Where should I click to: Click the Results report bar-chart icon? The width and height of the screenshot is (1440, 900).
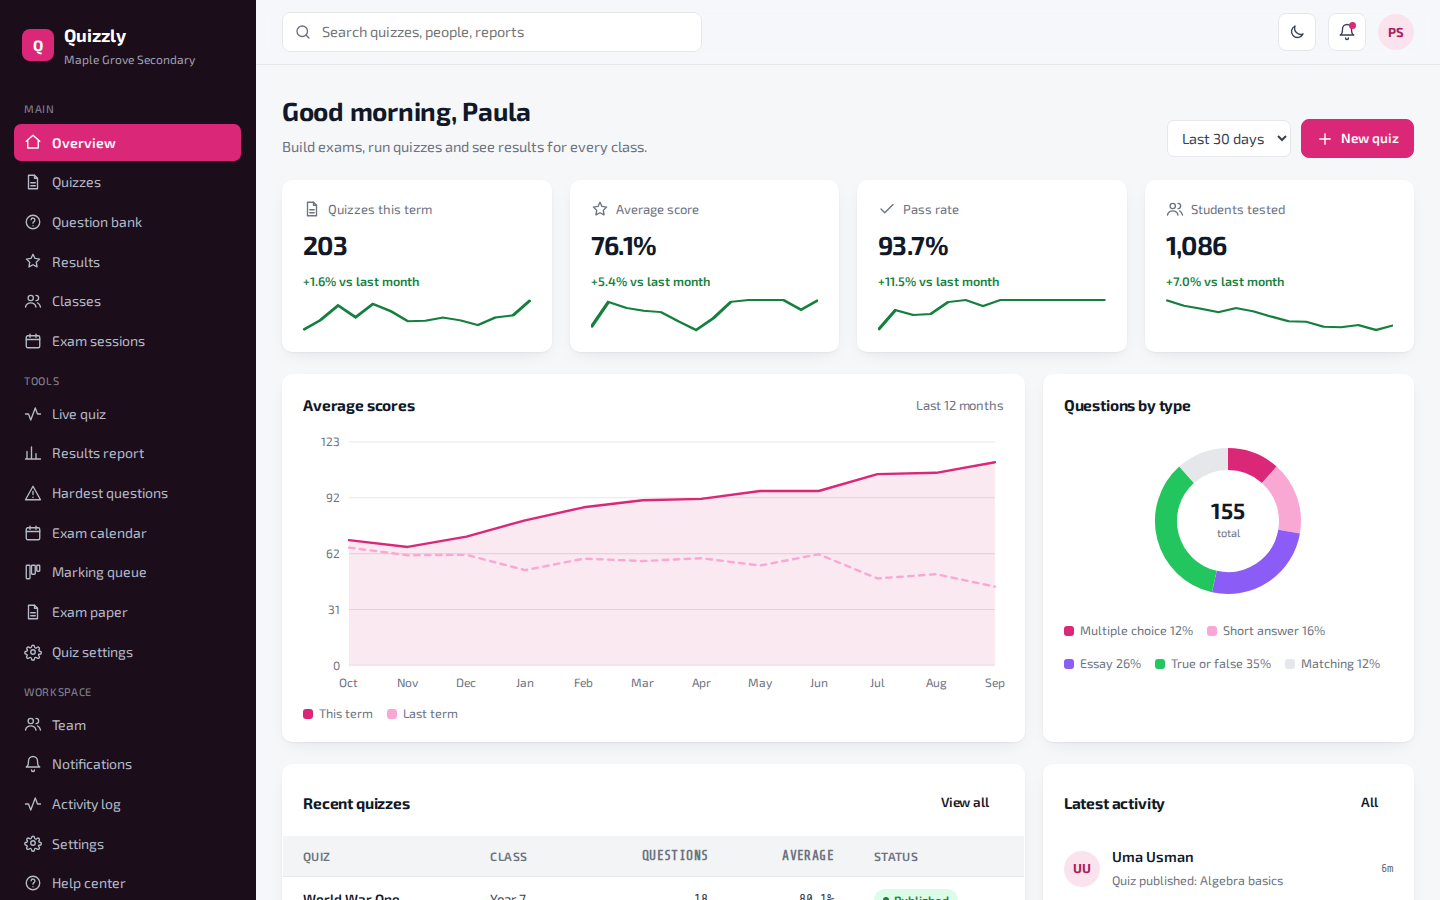pos(33,453)
